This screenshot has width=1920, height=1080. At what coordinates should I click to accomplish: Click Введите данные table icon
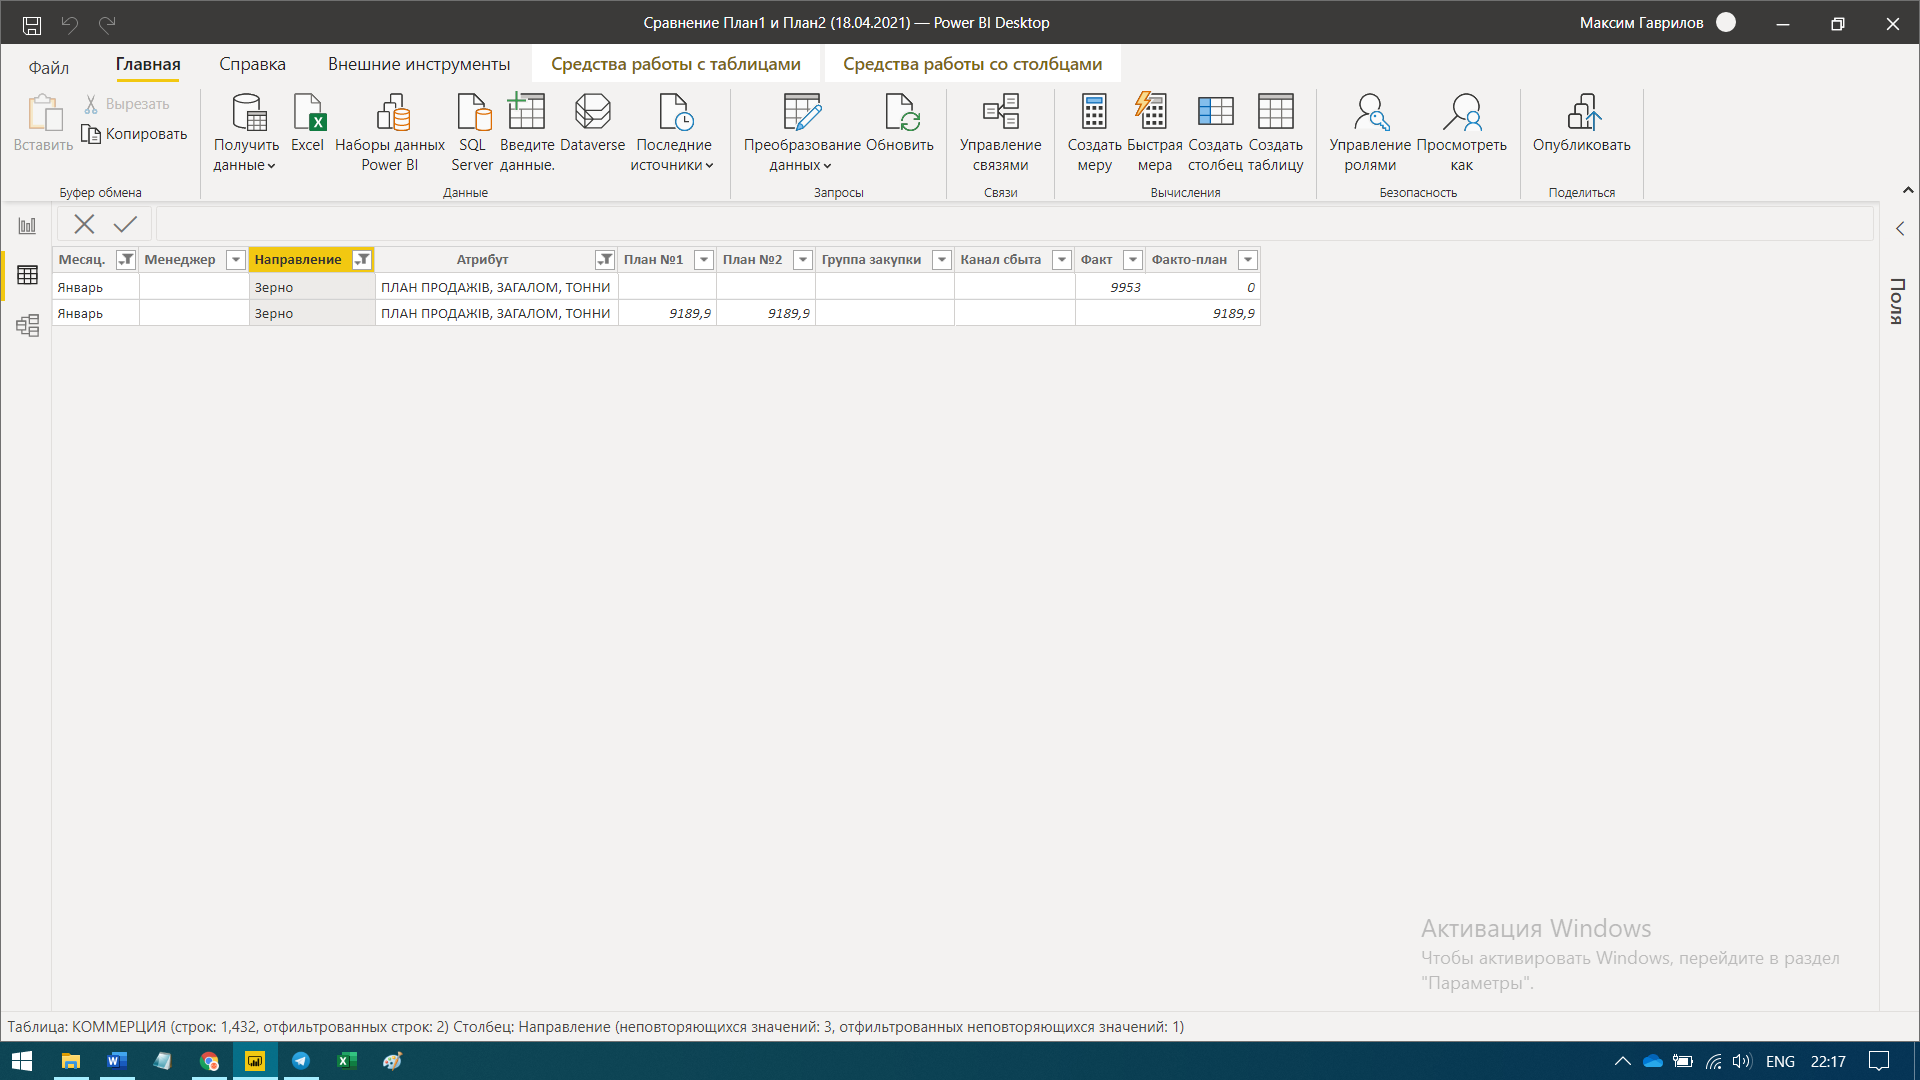526,112
